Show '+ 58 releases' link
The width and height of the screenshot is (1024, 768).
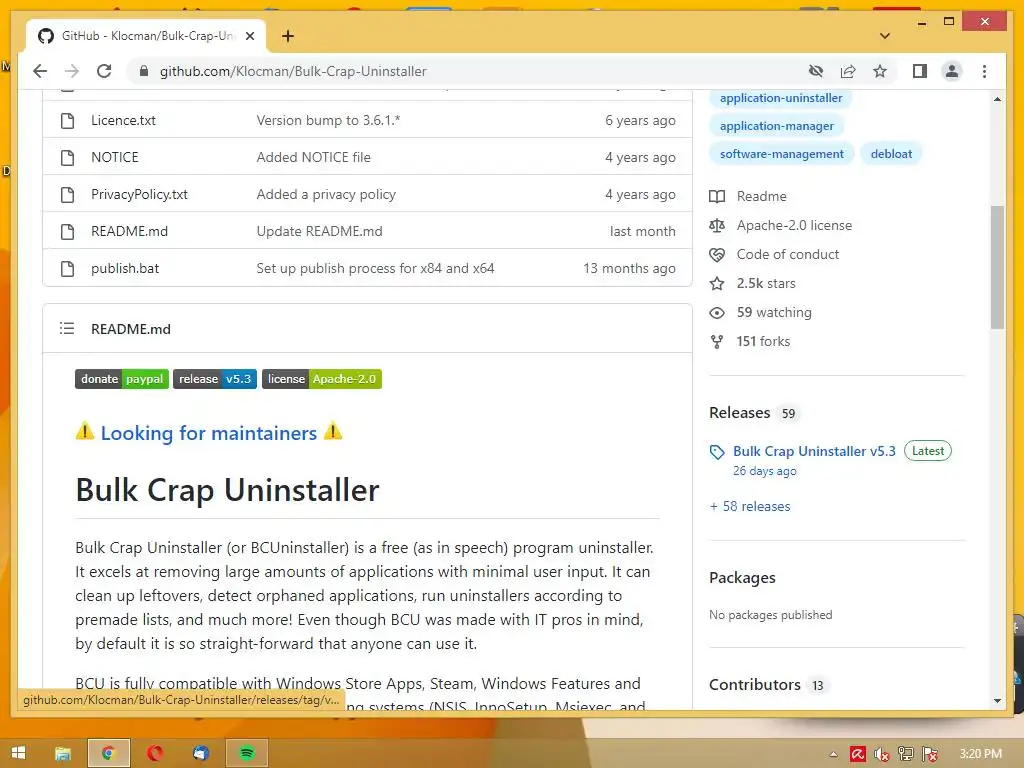750,506
